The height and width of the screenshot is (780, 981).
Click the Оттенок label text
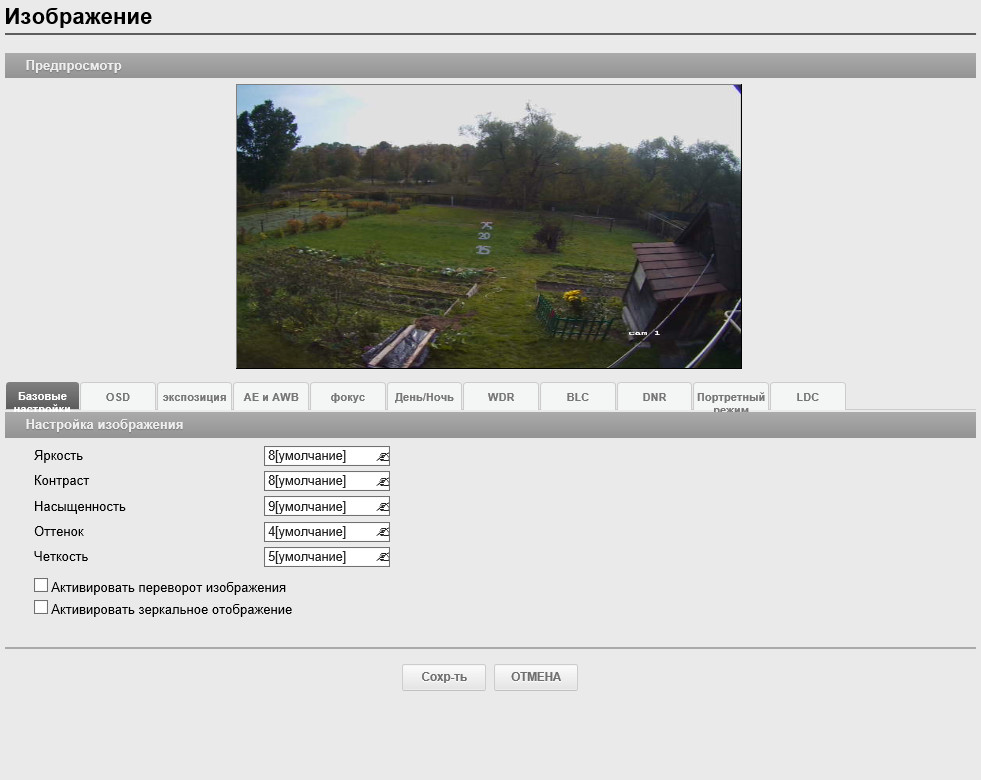pyautogui.click(x=59, y=532)
